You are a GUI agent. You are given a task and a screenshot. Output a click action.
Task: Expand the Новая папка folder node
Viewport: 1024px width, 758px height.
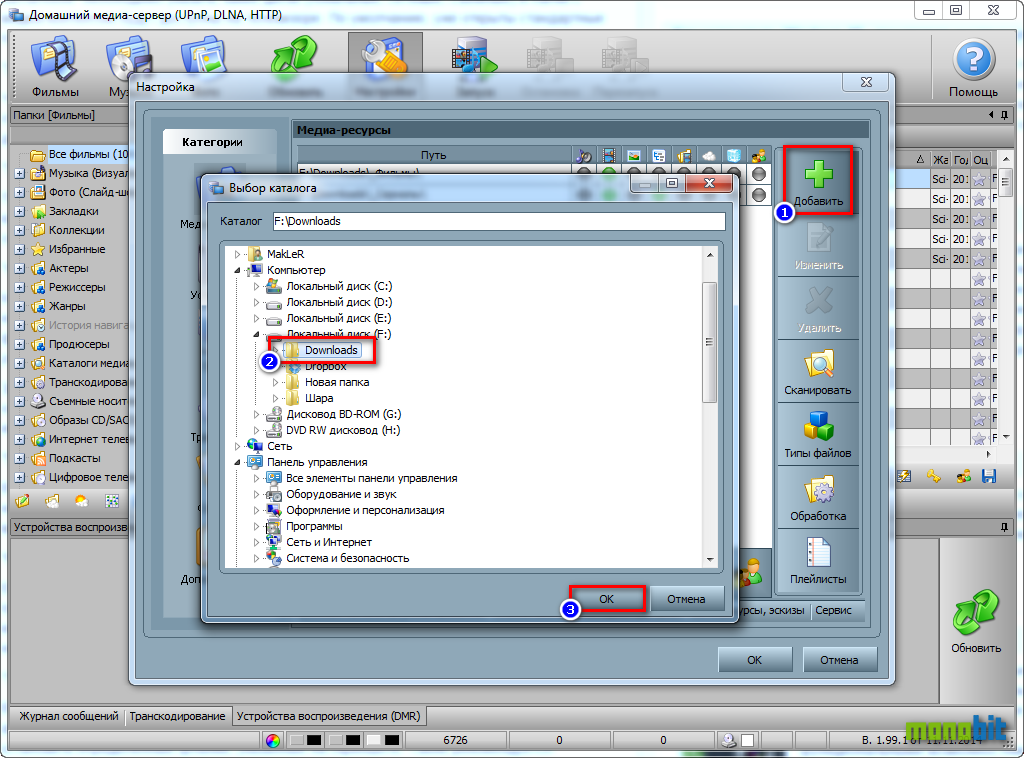275,382
